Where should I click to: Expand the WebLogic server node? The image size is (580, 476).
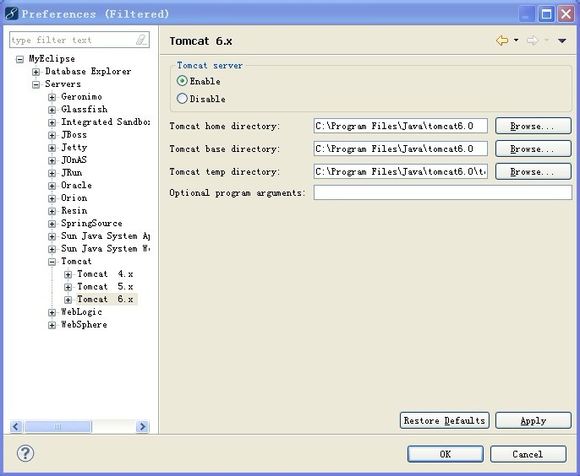(52, 313)
